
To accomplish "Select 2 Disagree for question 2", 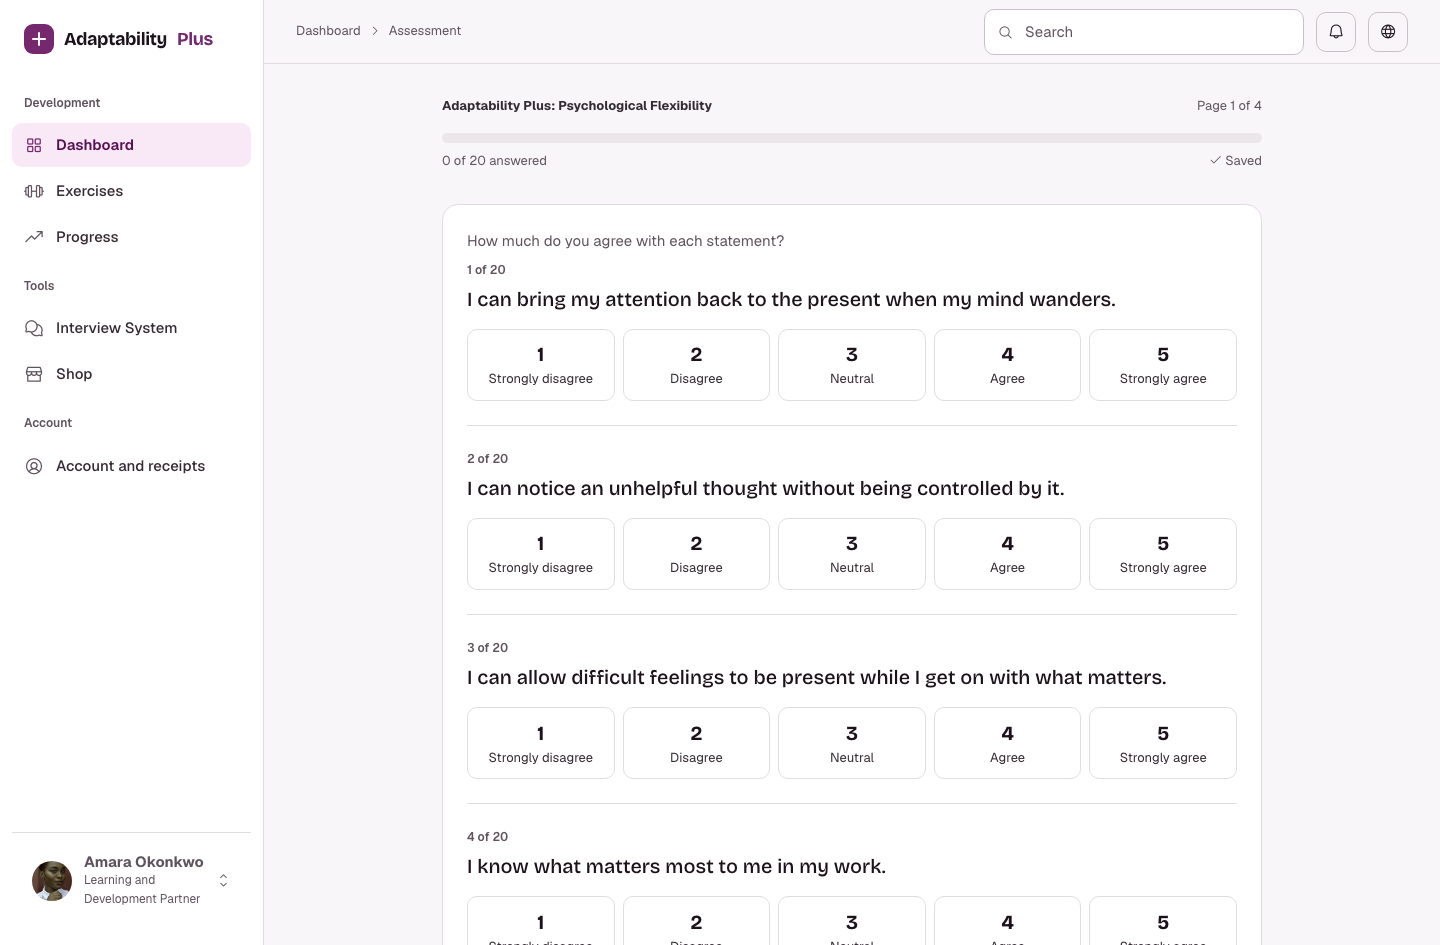I will point(696,554).
